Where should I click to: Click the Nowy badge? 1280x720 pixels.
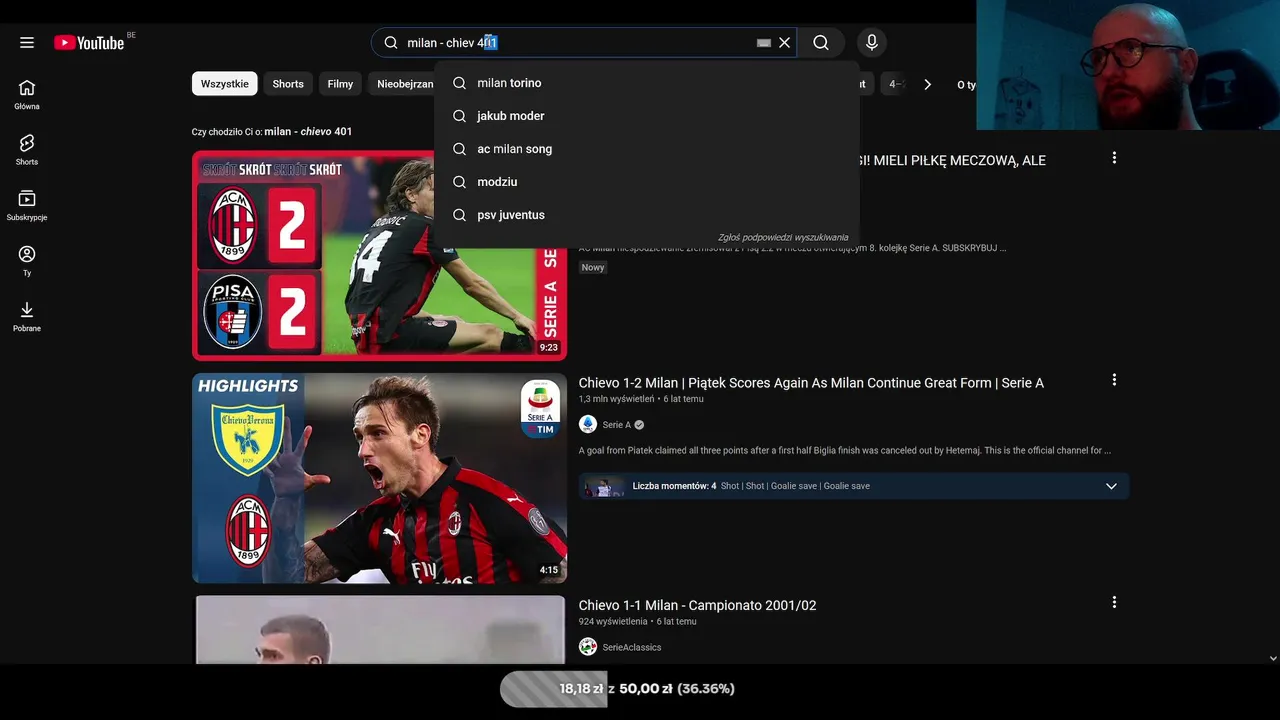click(593, 267)
